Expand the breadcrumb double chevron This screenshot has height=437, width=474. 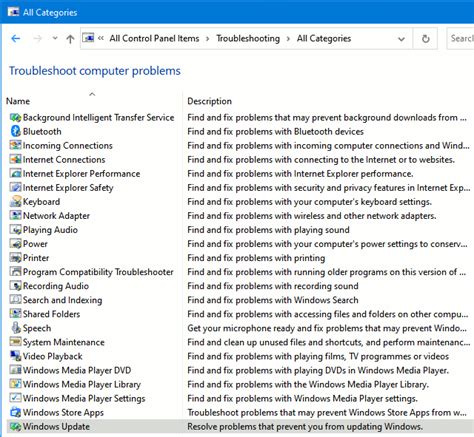(101, 38)
